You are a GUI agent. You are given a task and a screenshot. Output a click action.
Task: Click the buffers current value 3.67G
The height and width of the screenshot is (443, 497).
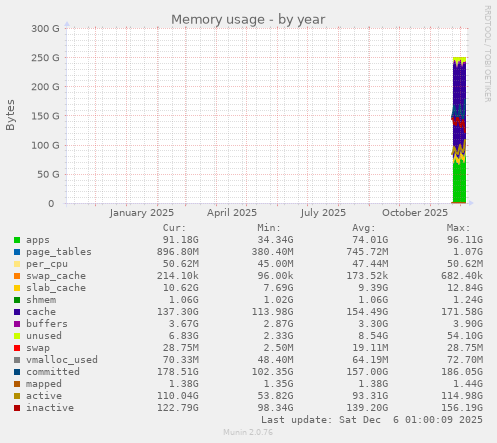pos(183,324)
